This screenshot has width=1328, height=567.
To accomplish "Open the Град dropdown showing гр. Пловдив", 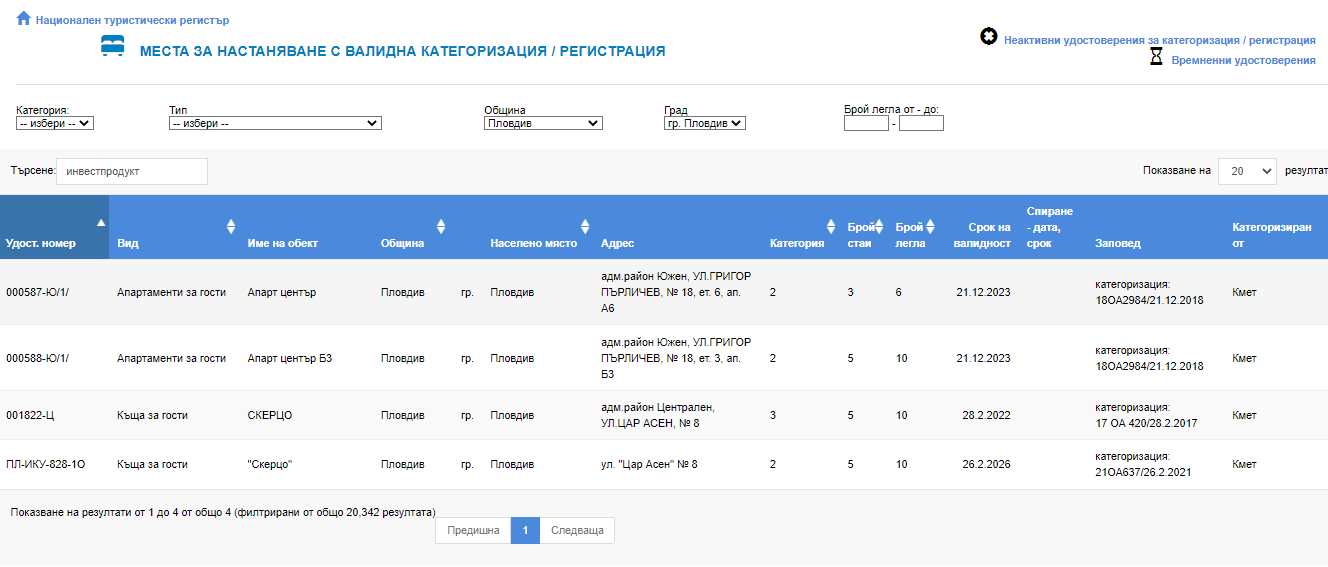I will (705, 124).
